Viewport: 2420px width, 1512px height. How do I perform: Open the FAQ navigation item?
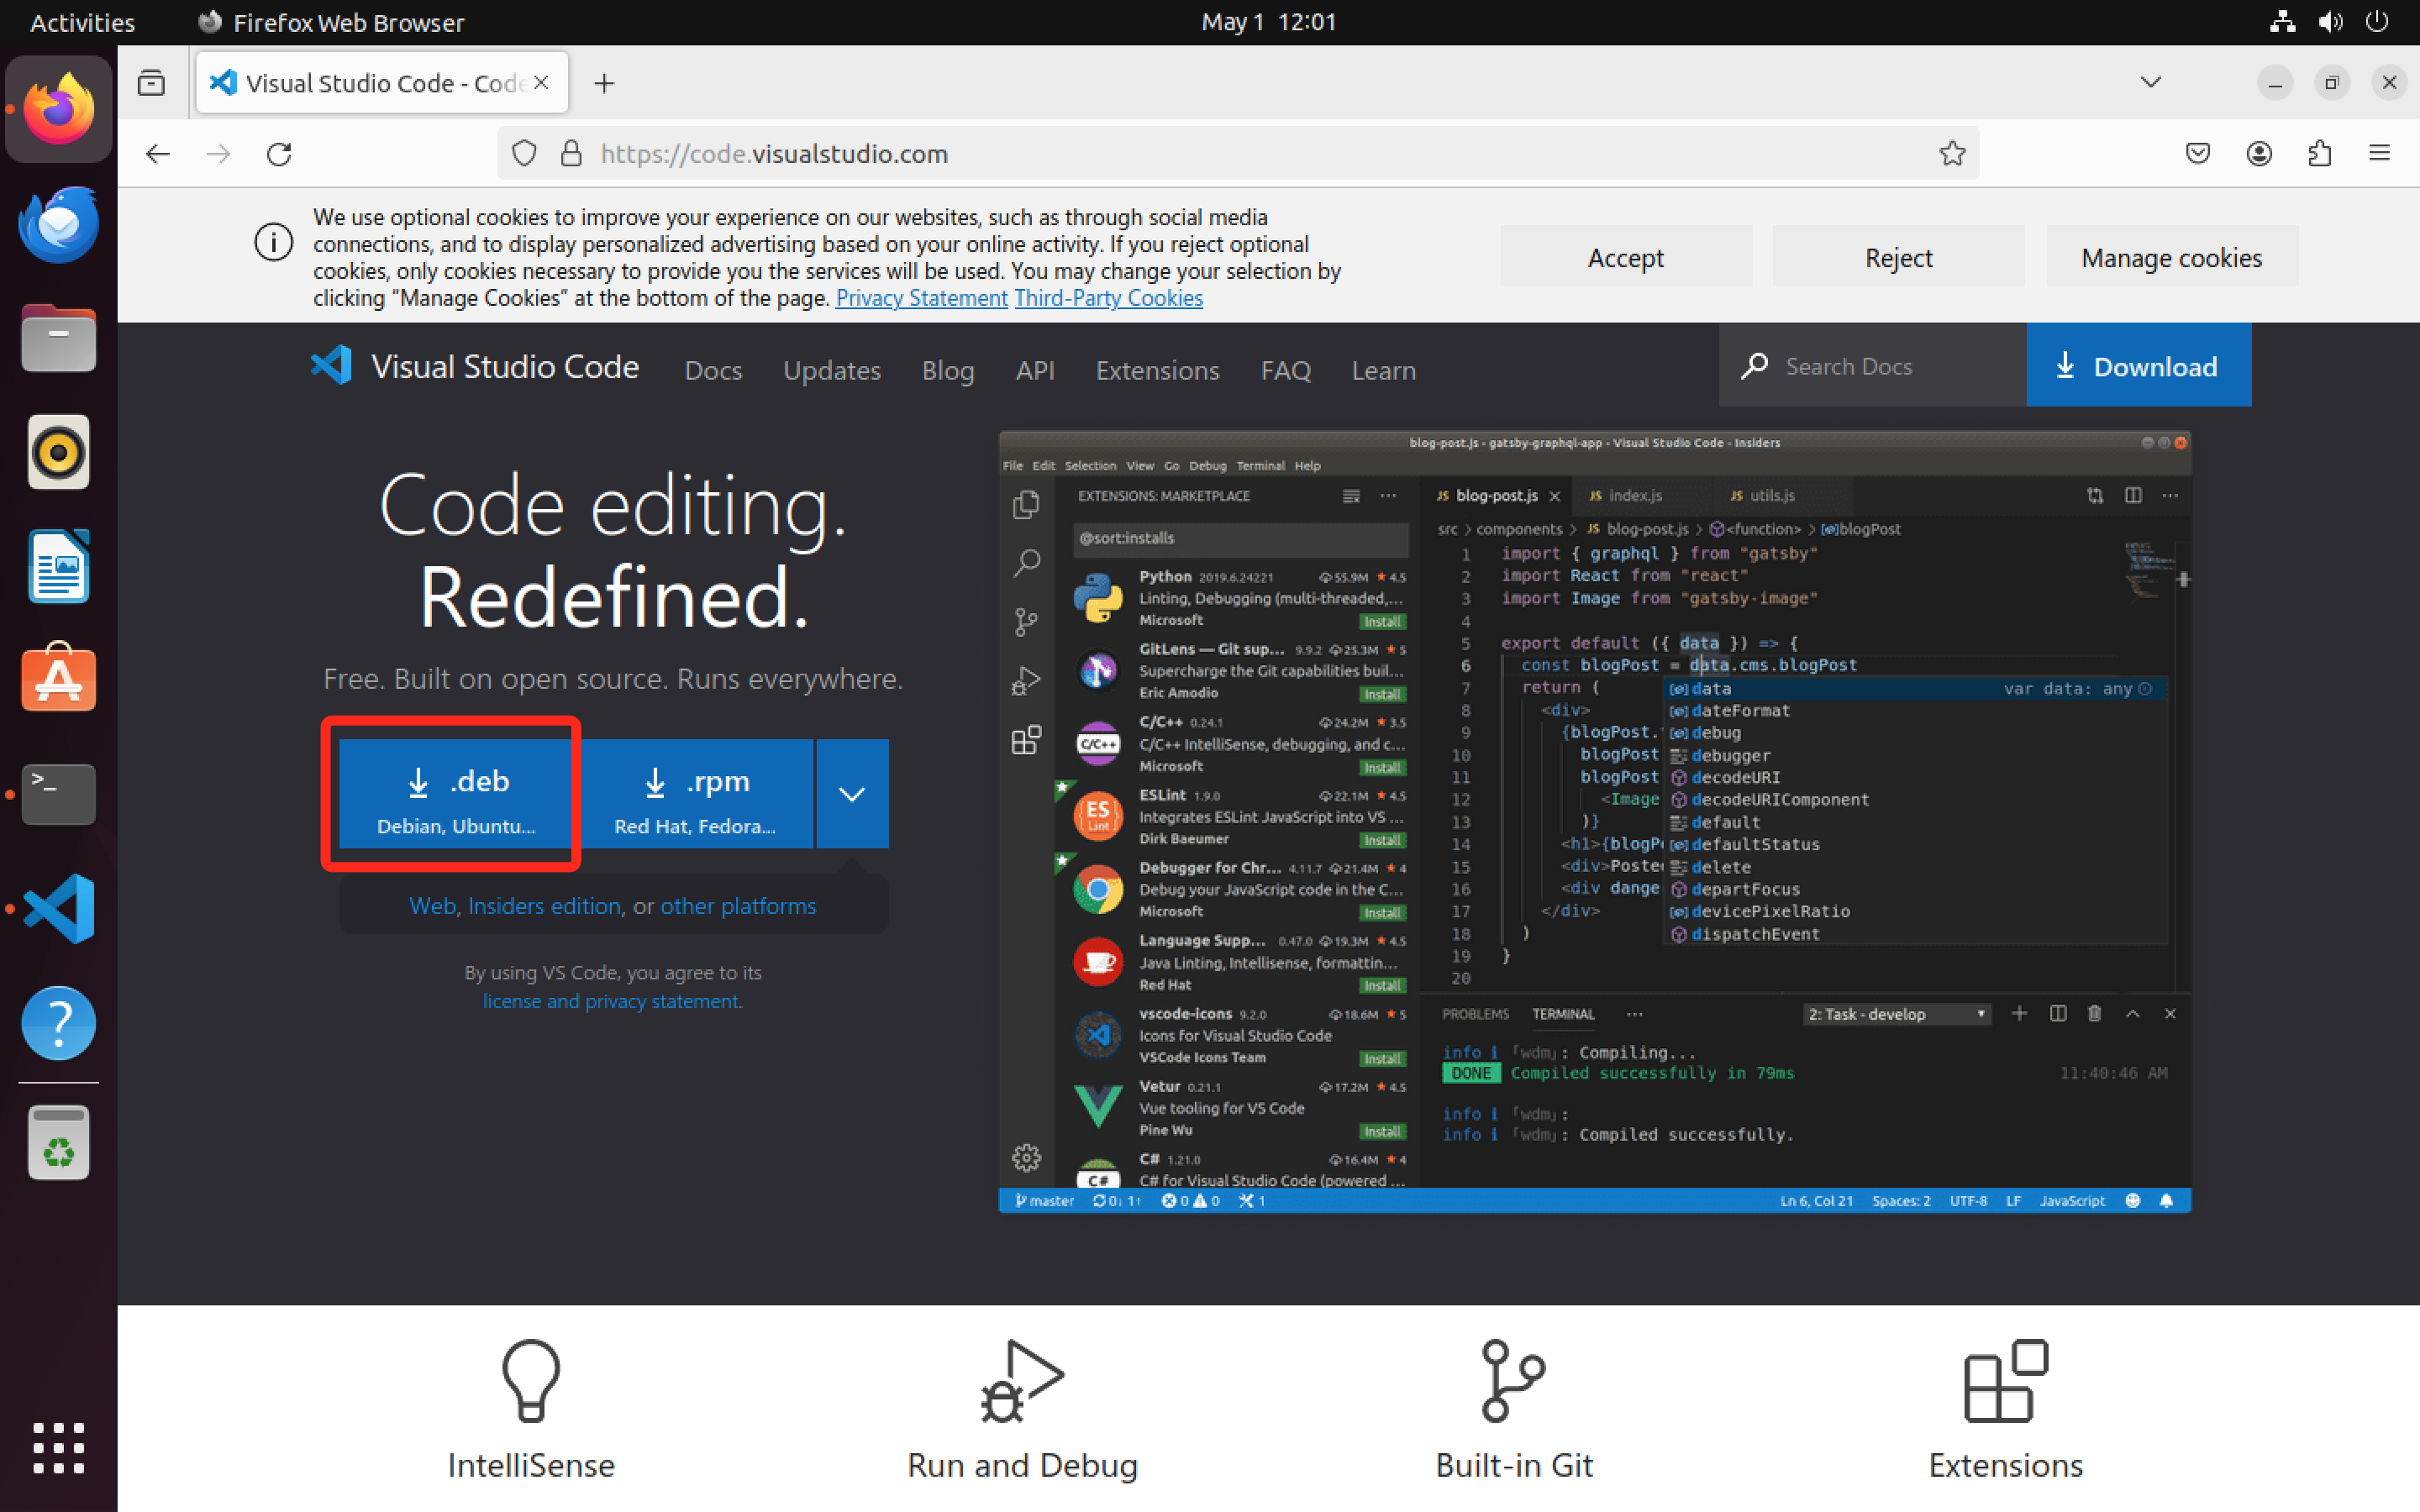pos(1285,370)
